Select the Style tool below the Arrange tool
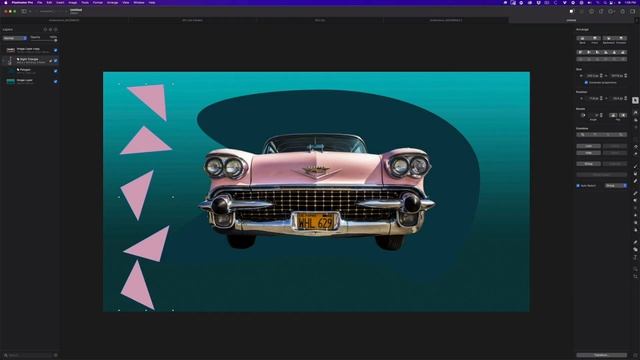This screenshot has width=640, height=360. tap(635, 112)
